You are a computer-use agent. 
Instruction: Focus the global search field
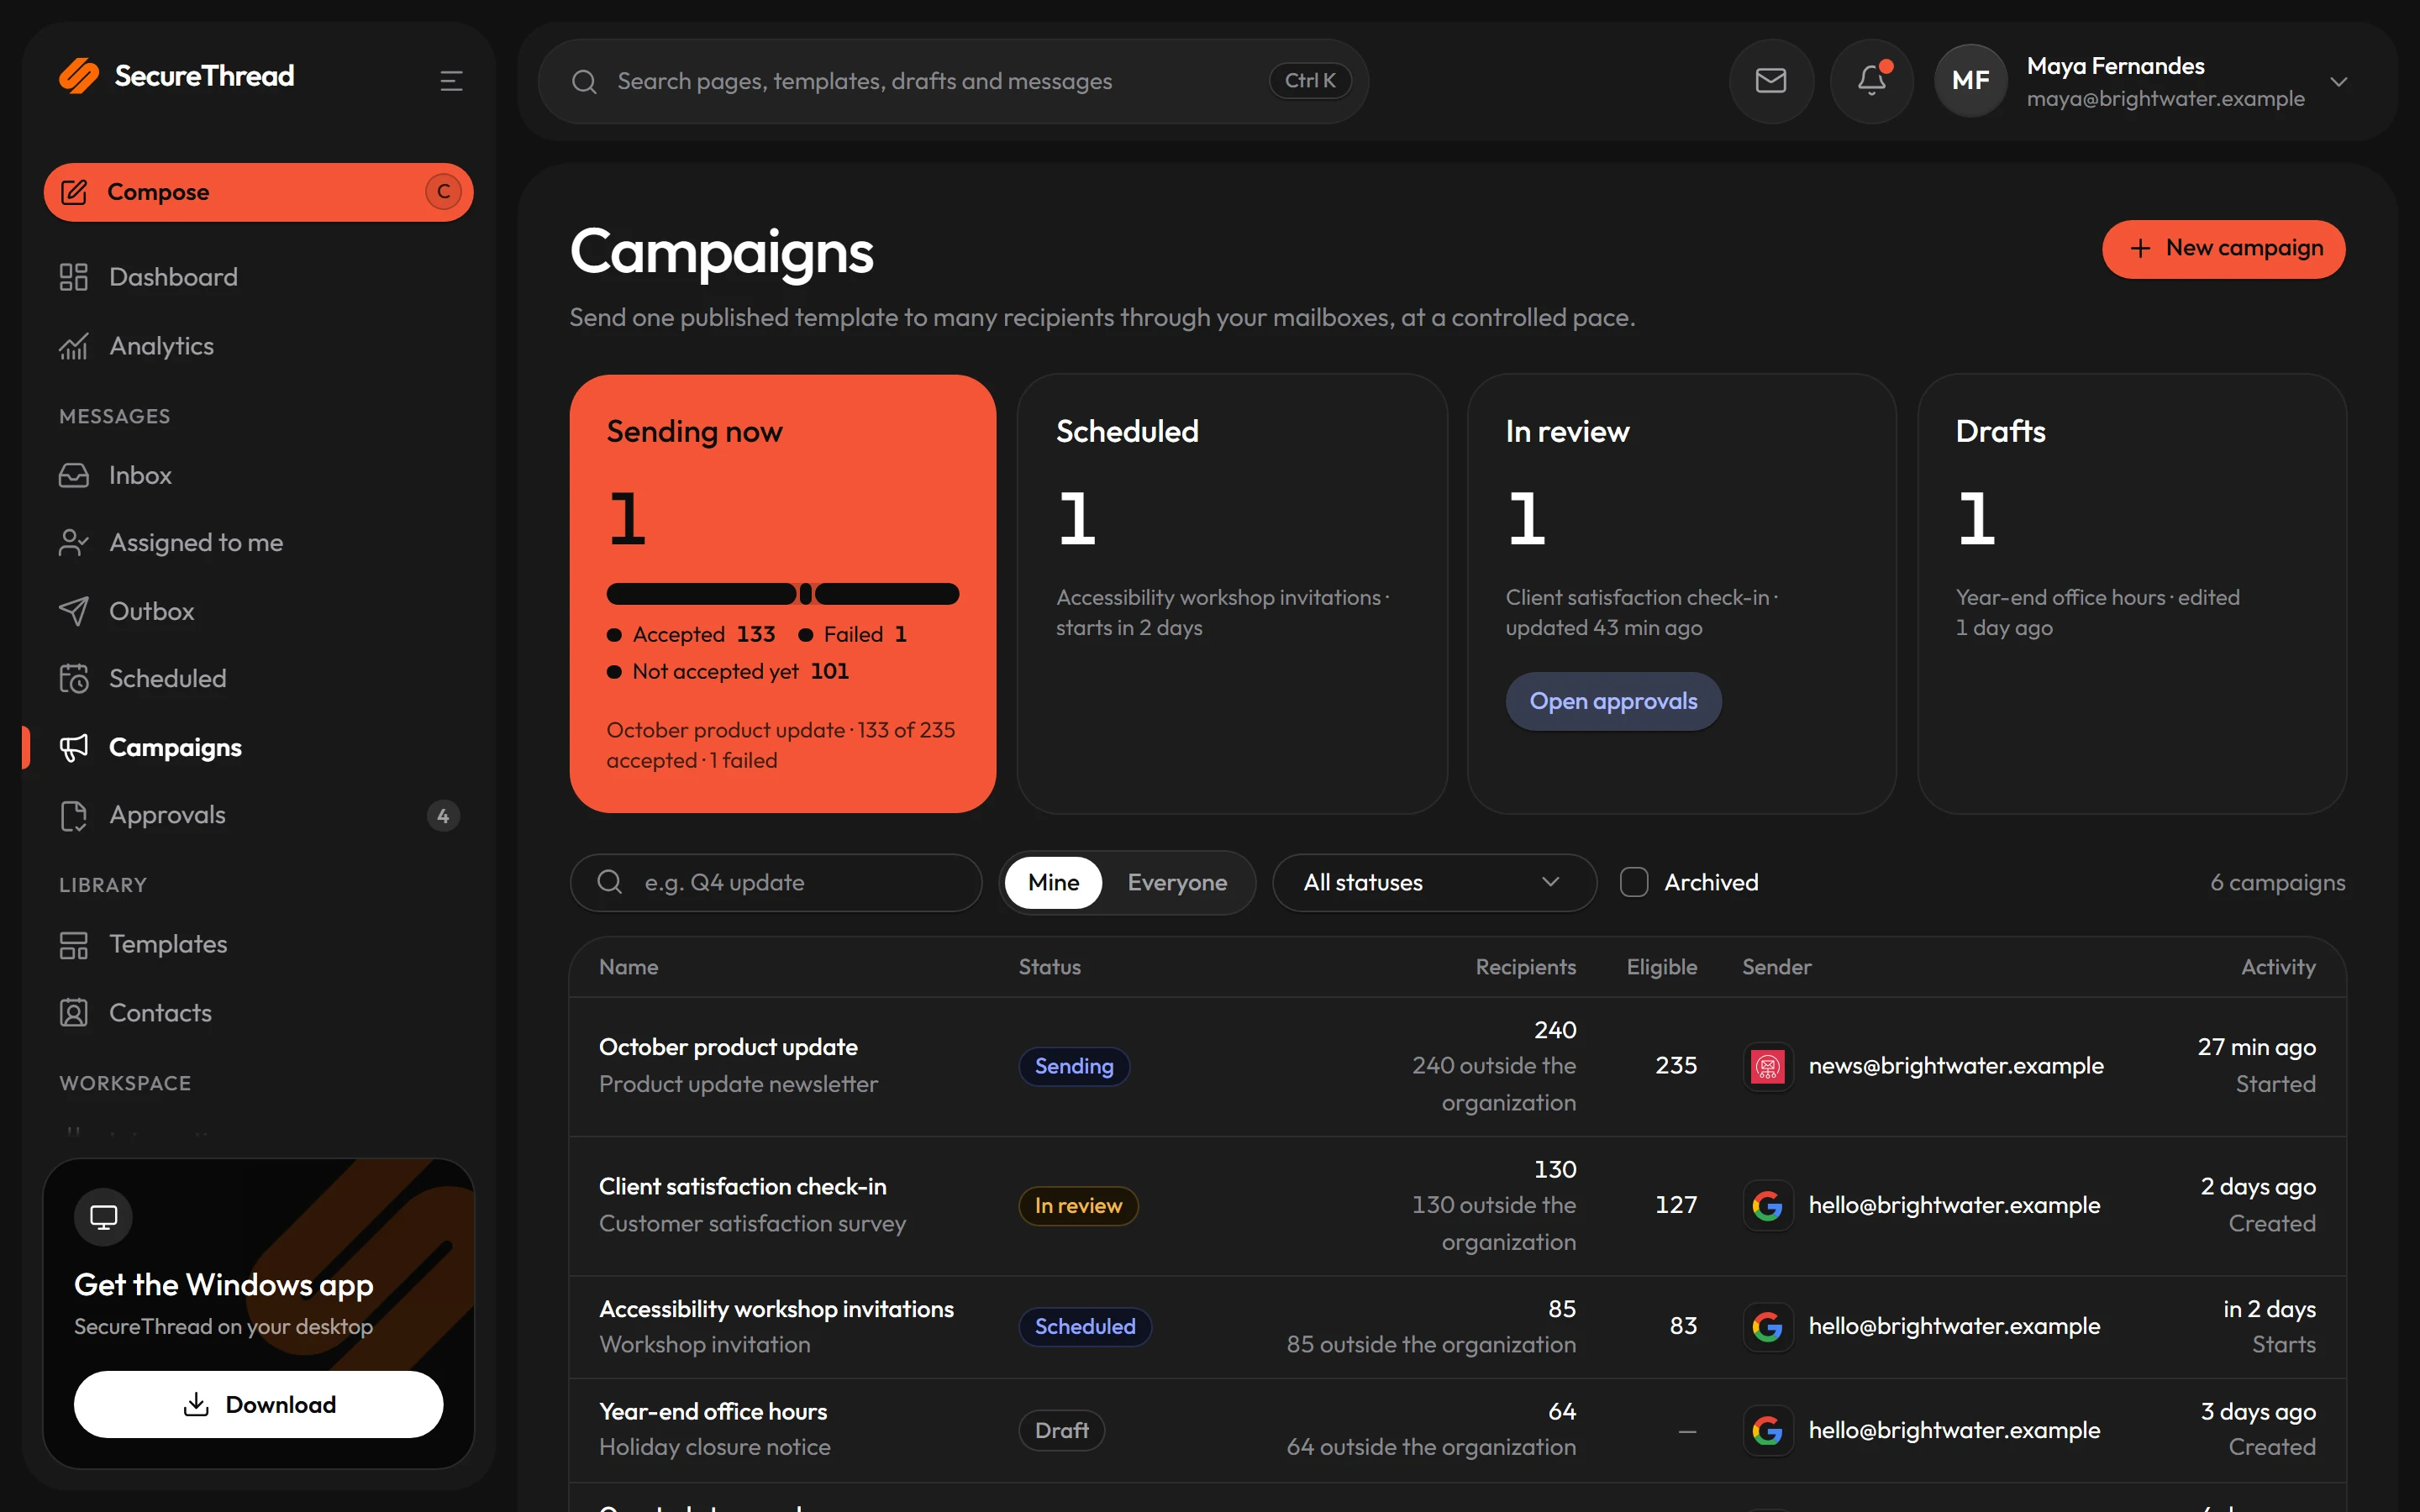click(x=952, y=81)
